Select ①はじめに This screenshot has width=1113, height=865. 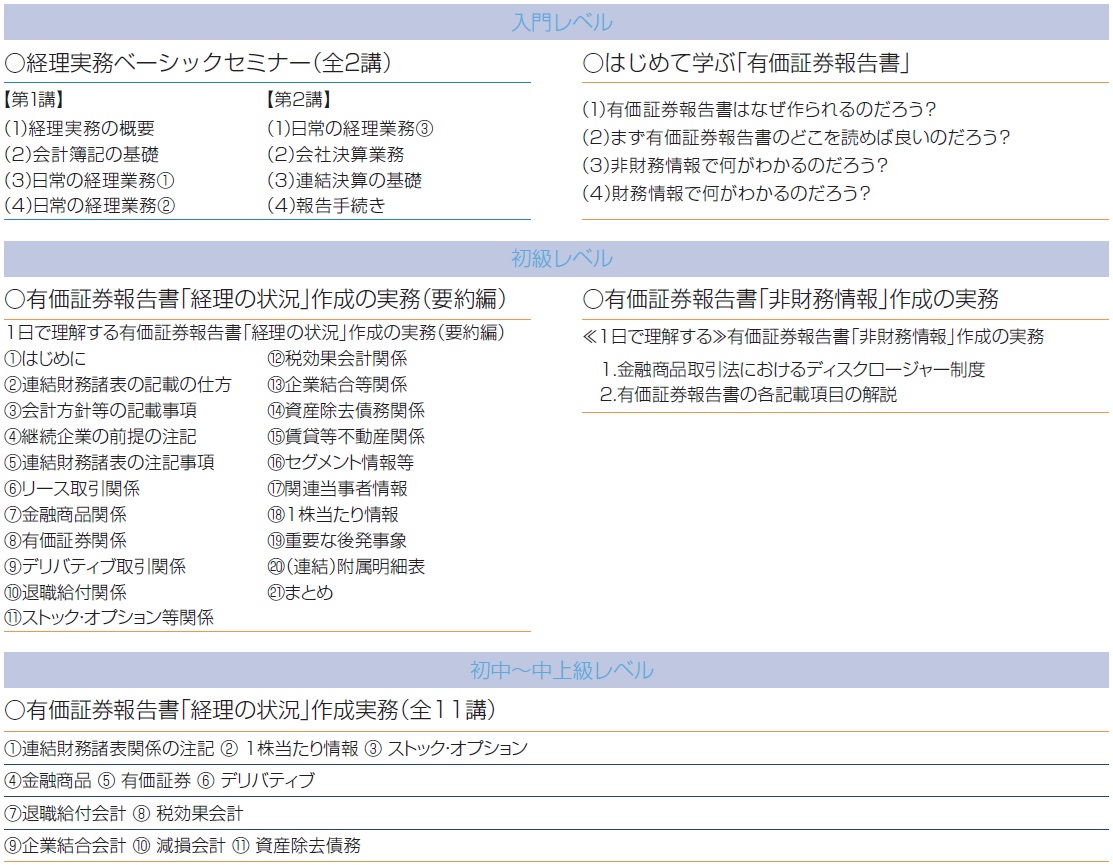(x=45, y=358)
